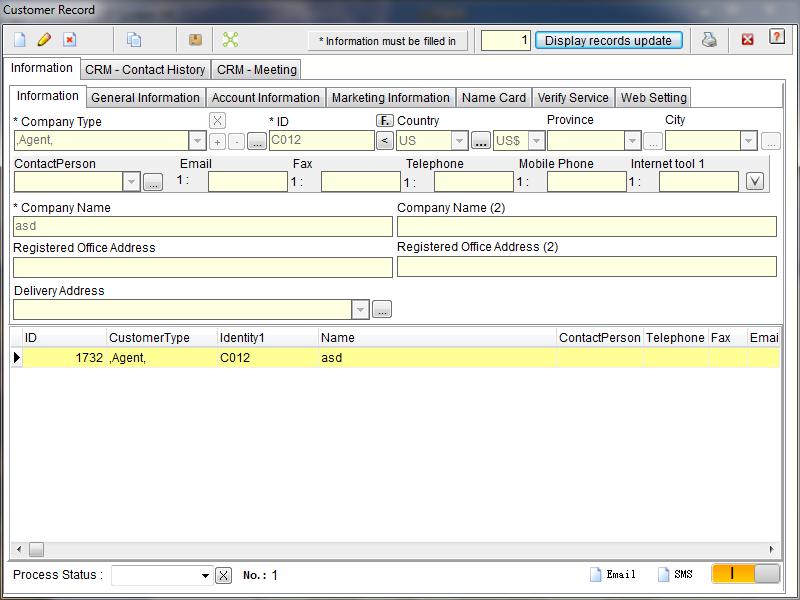Image resolution: width=800 pixels, height=600 pixels.
Task: Click the Registered Office Address (2) field
Action: (x=587, y=266)
